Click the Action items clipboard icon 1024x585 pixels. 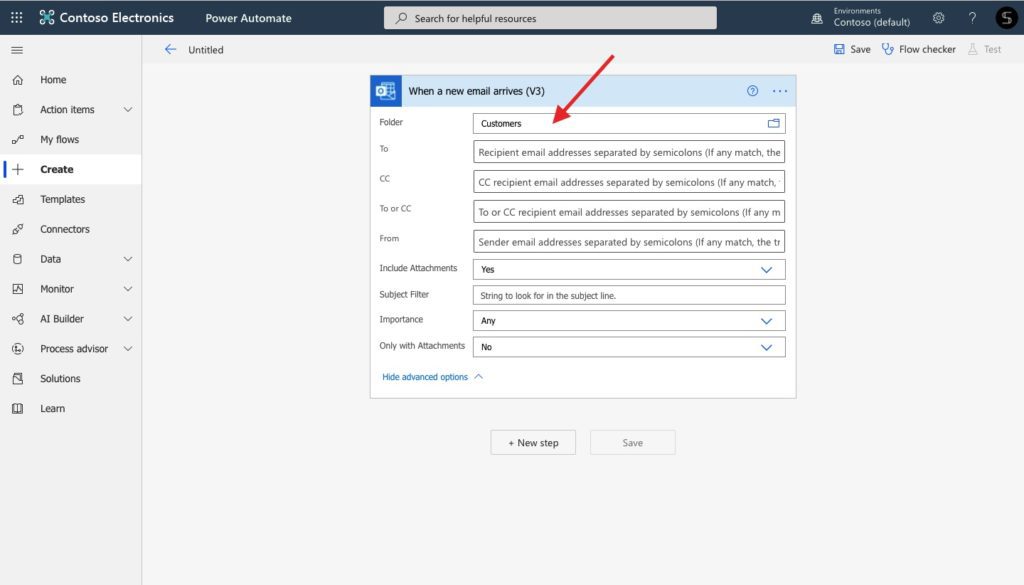pyautogui.click(x=18, y=110)
